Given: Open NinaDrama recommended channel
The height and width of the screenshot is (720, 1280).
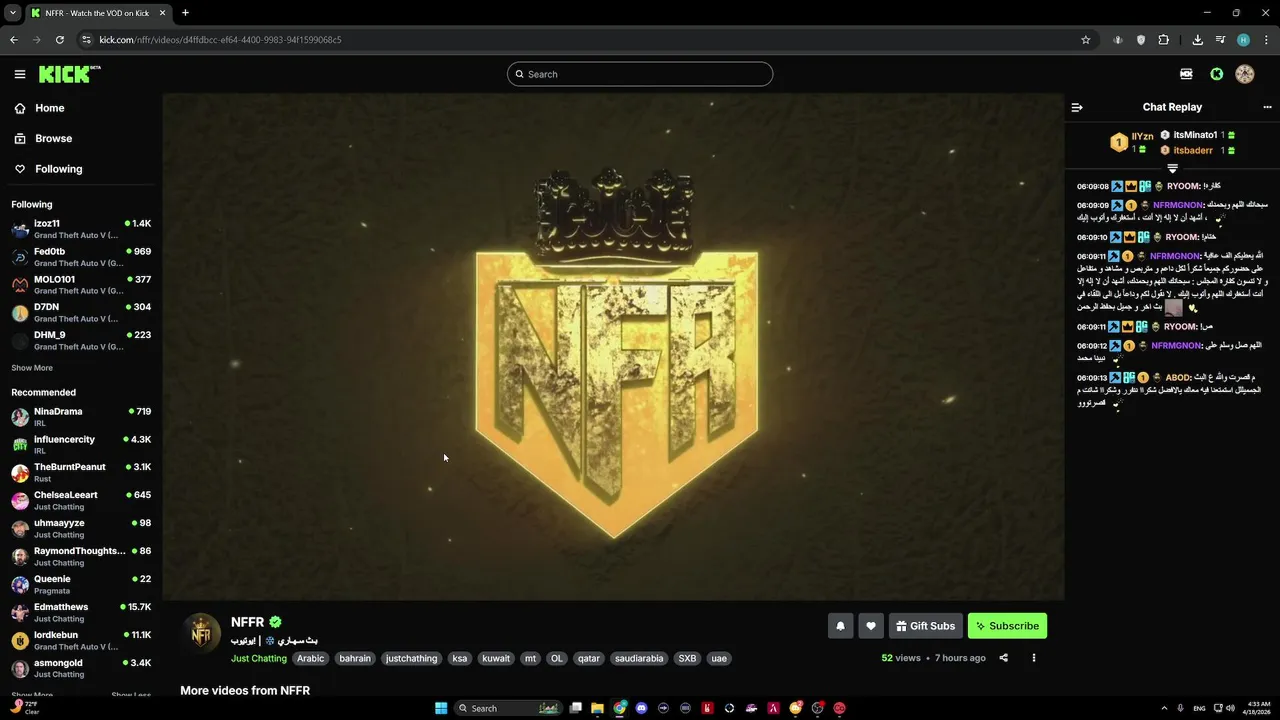Looking at the screenshot, I should click(81, 417).
